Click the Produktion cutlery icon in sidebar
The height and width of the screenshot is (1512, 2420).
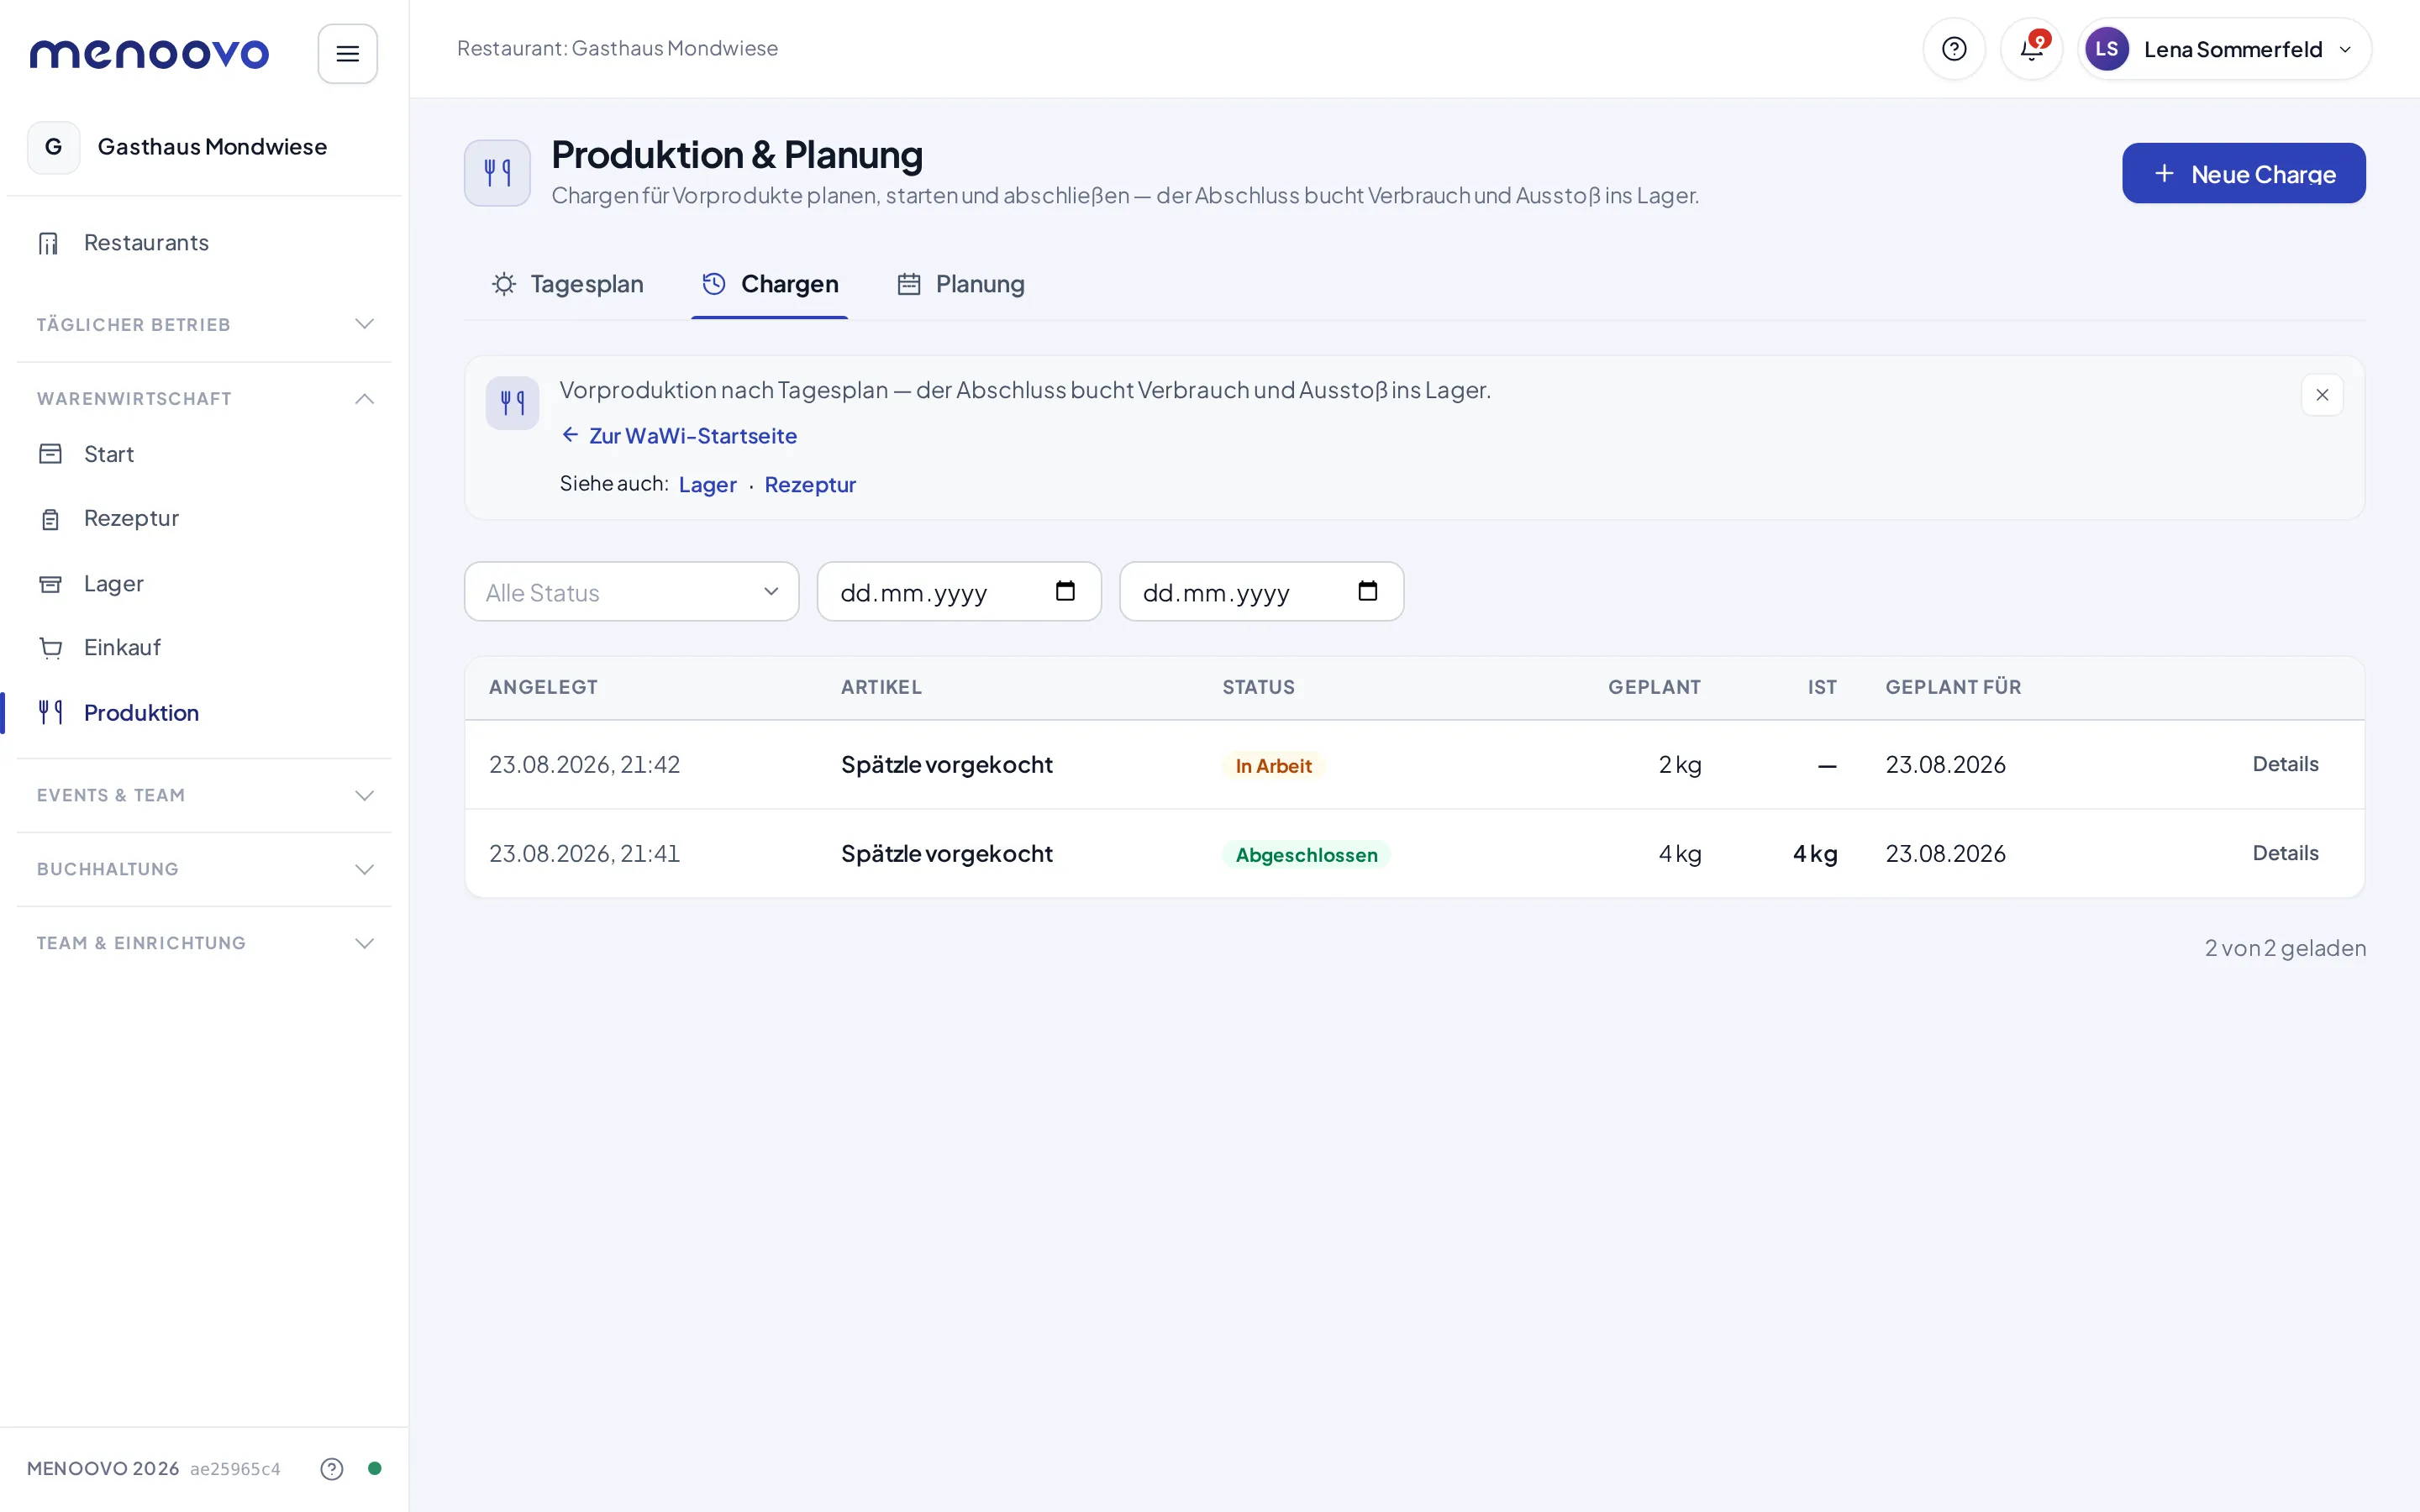(50, 712)
